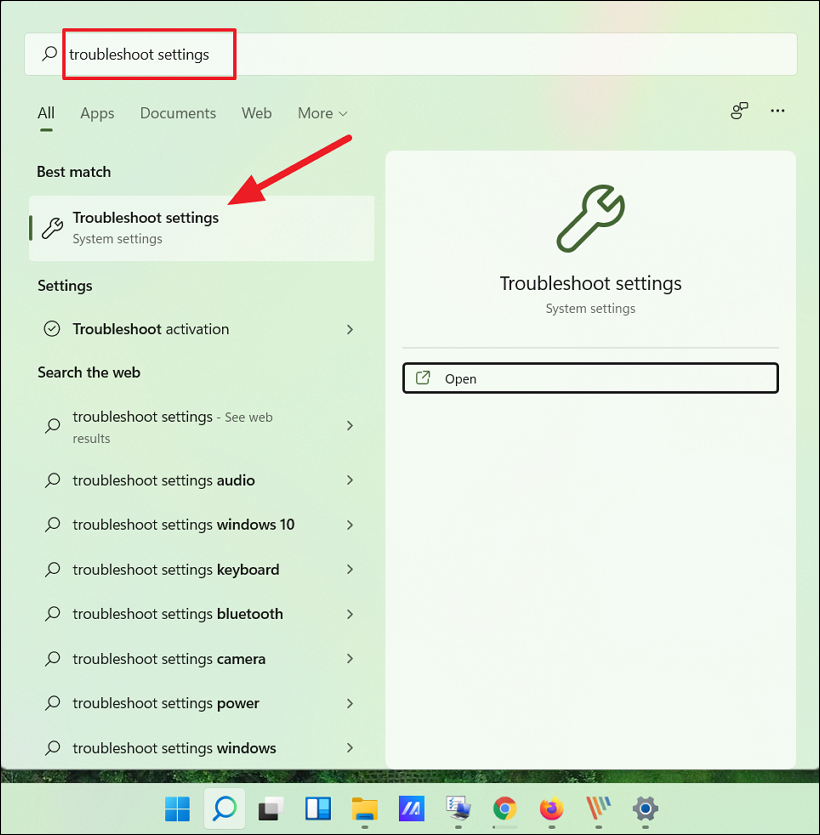Image resolution: width=820 pixels, height=835 pixels.
Task: Expand arrow for troubleshoot settings camera
Action: click(350, 658)
